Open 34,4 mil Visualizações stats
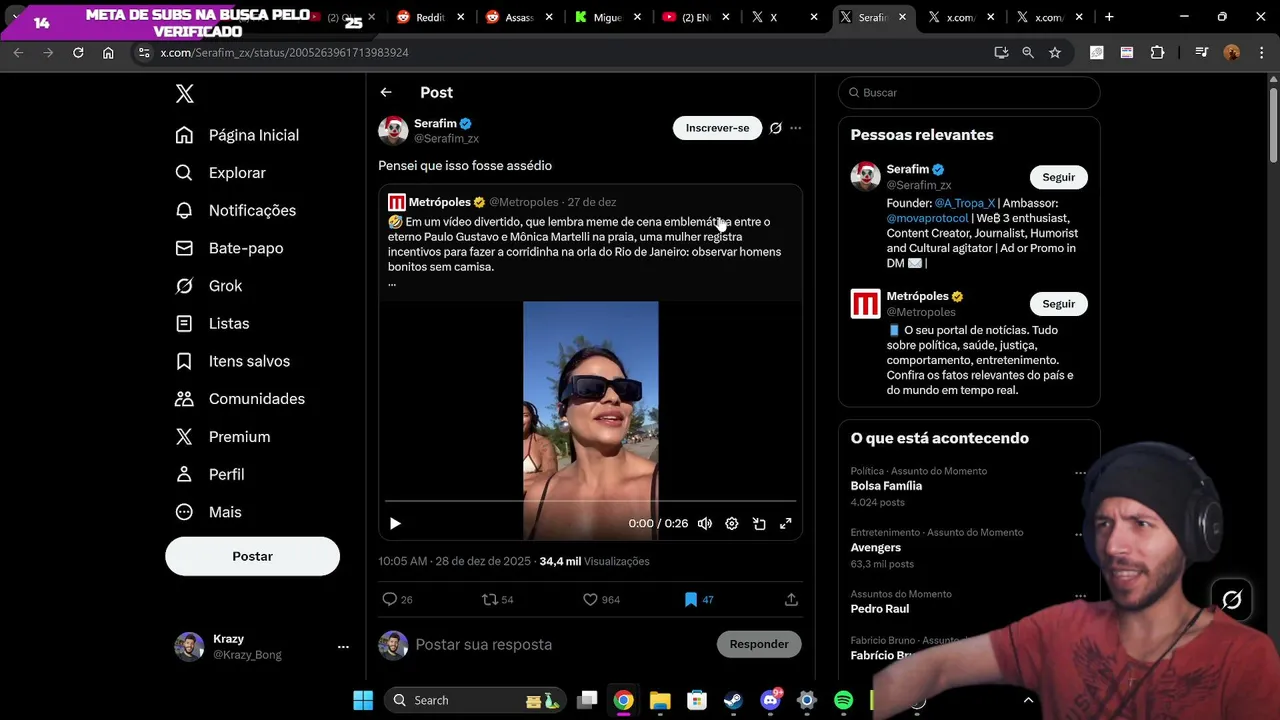 594,561
